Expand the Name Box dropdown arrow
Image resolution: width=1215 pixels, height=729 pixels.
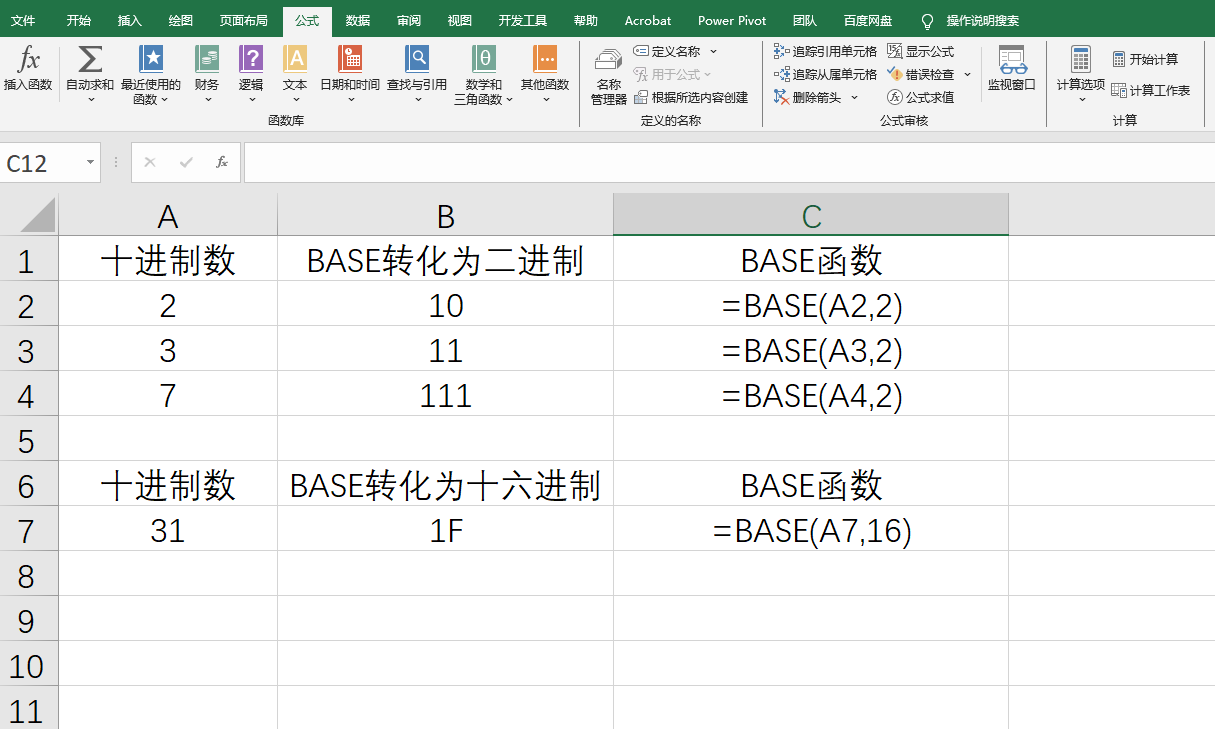[x=90, y=162]
